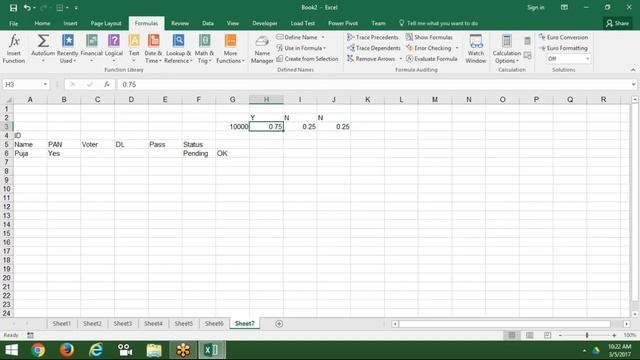The height and width of the screenshot is (360, 640).
Task: Click Sign in
Action: tap(536, 7)
